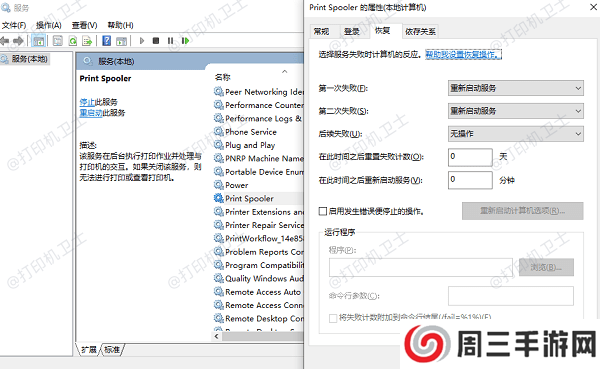Stop service with the square stop icon
The image size is (600, 369).
[156, 41]
